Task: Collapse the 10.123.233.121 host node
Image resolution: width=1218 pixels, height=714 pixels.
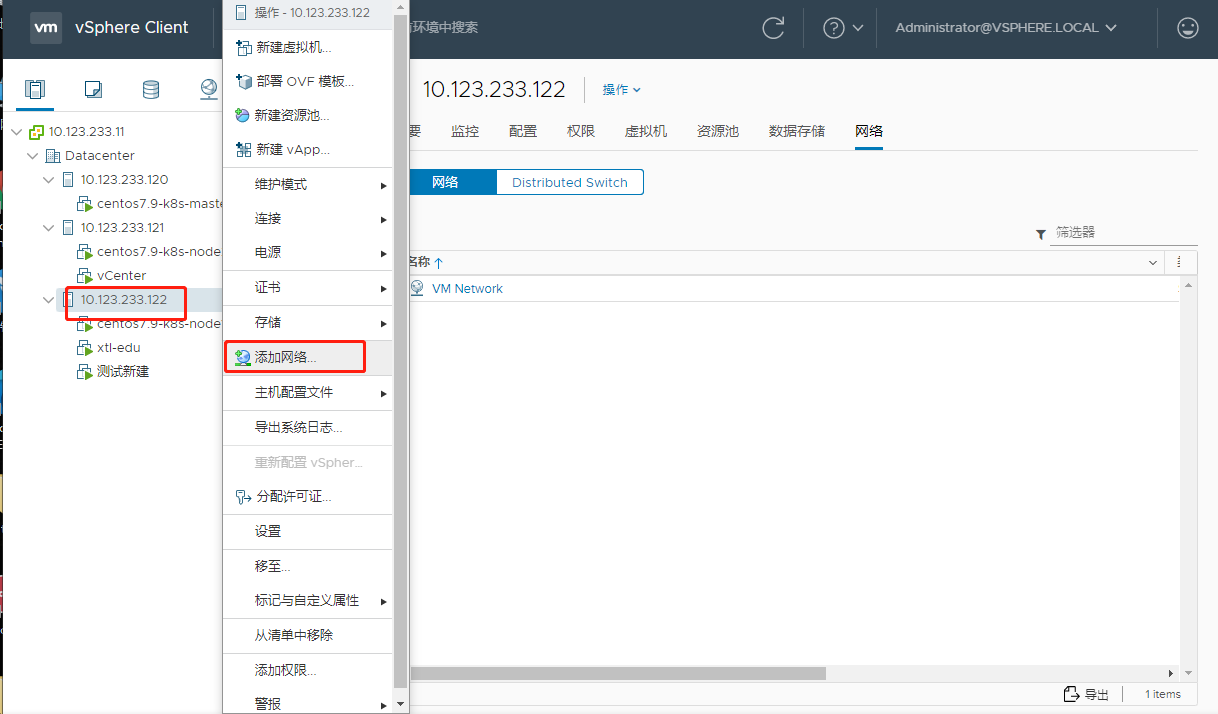Action: point(50,227)
